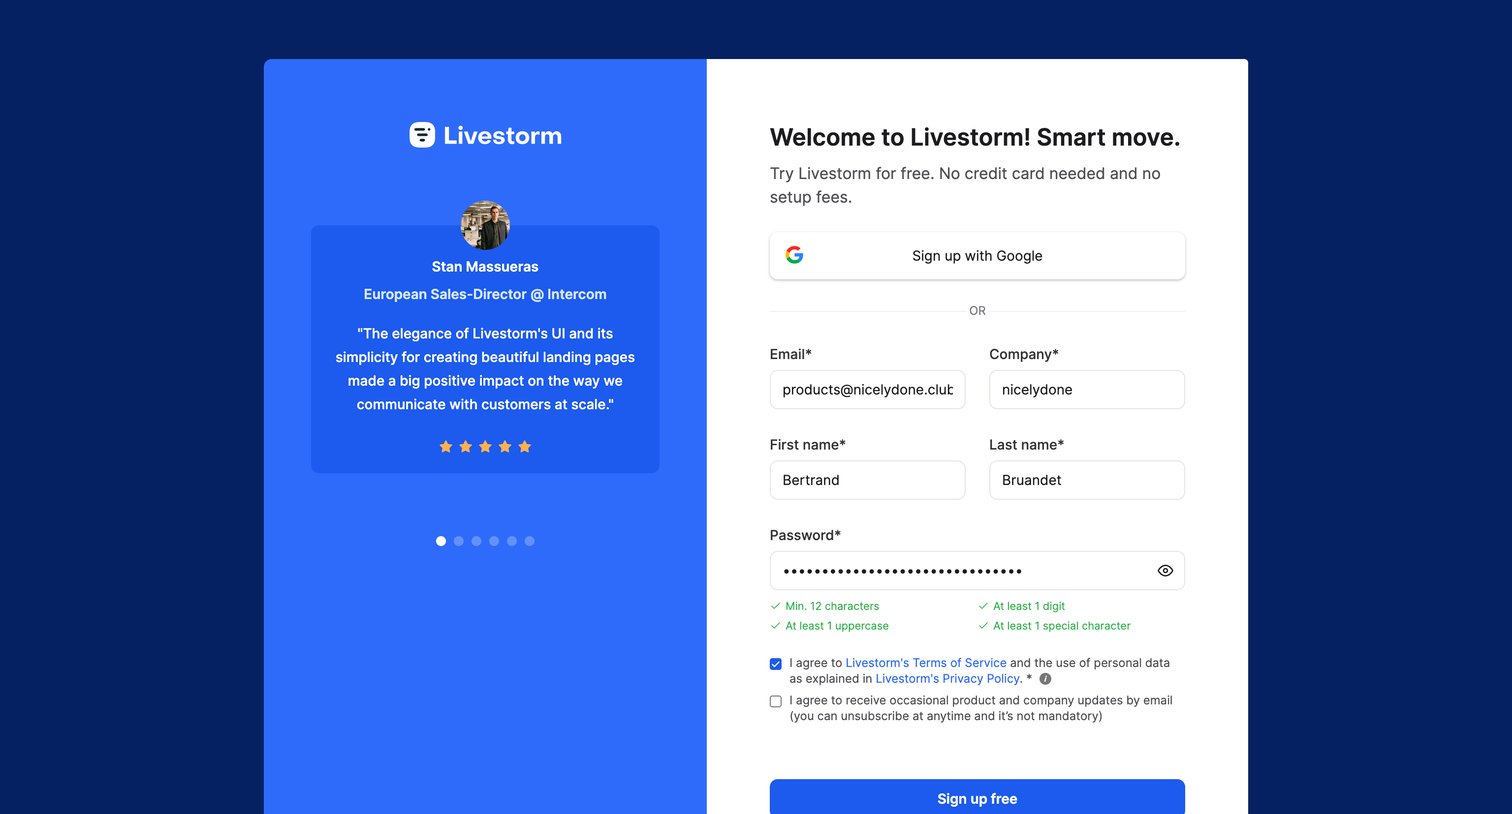Select the first testimonial carousel dot
This screenshot has width=1512, height=814.
coord(441,541)
